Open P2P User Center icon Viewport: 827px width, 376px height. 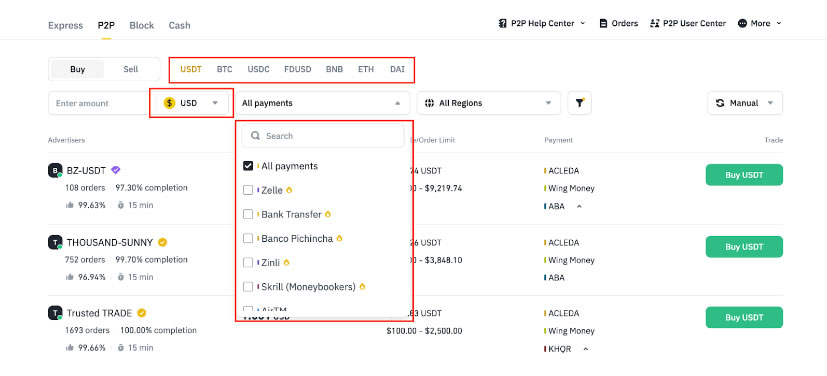pos(655,23)
